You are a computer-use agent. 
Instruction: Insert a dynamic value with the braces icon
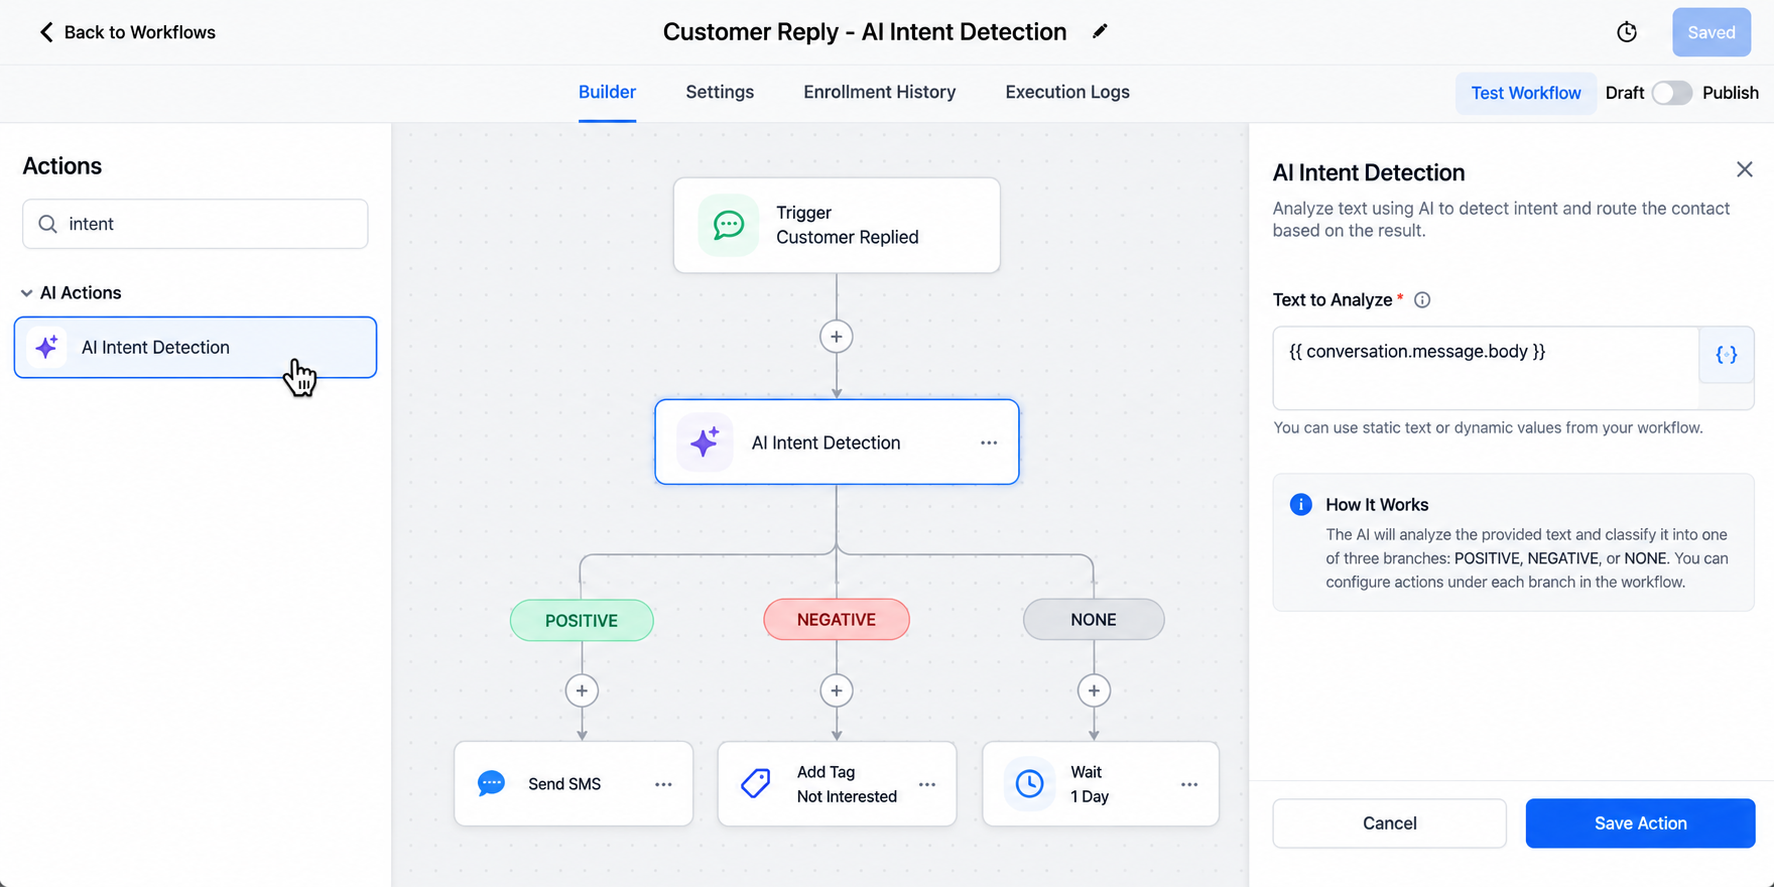(1726, 355)
